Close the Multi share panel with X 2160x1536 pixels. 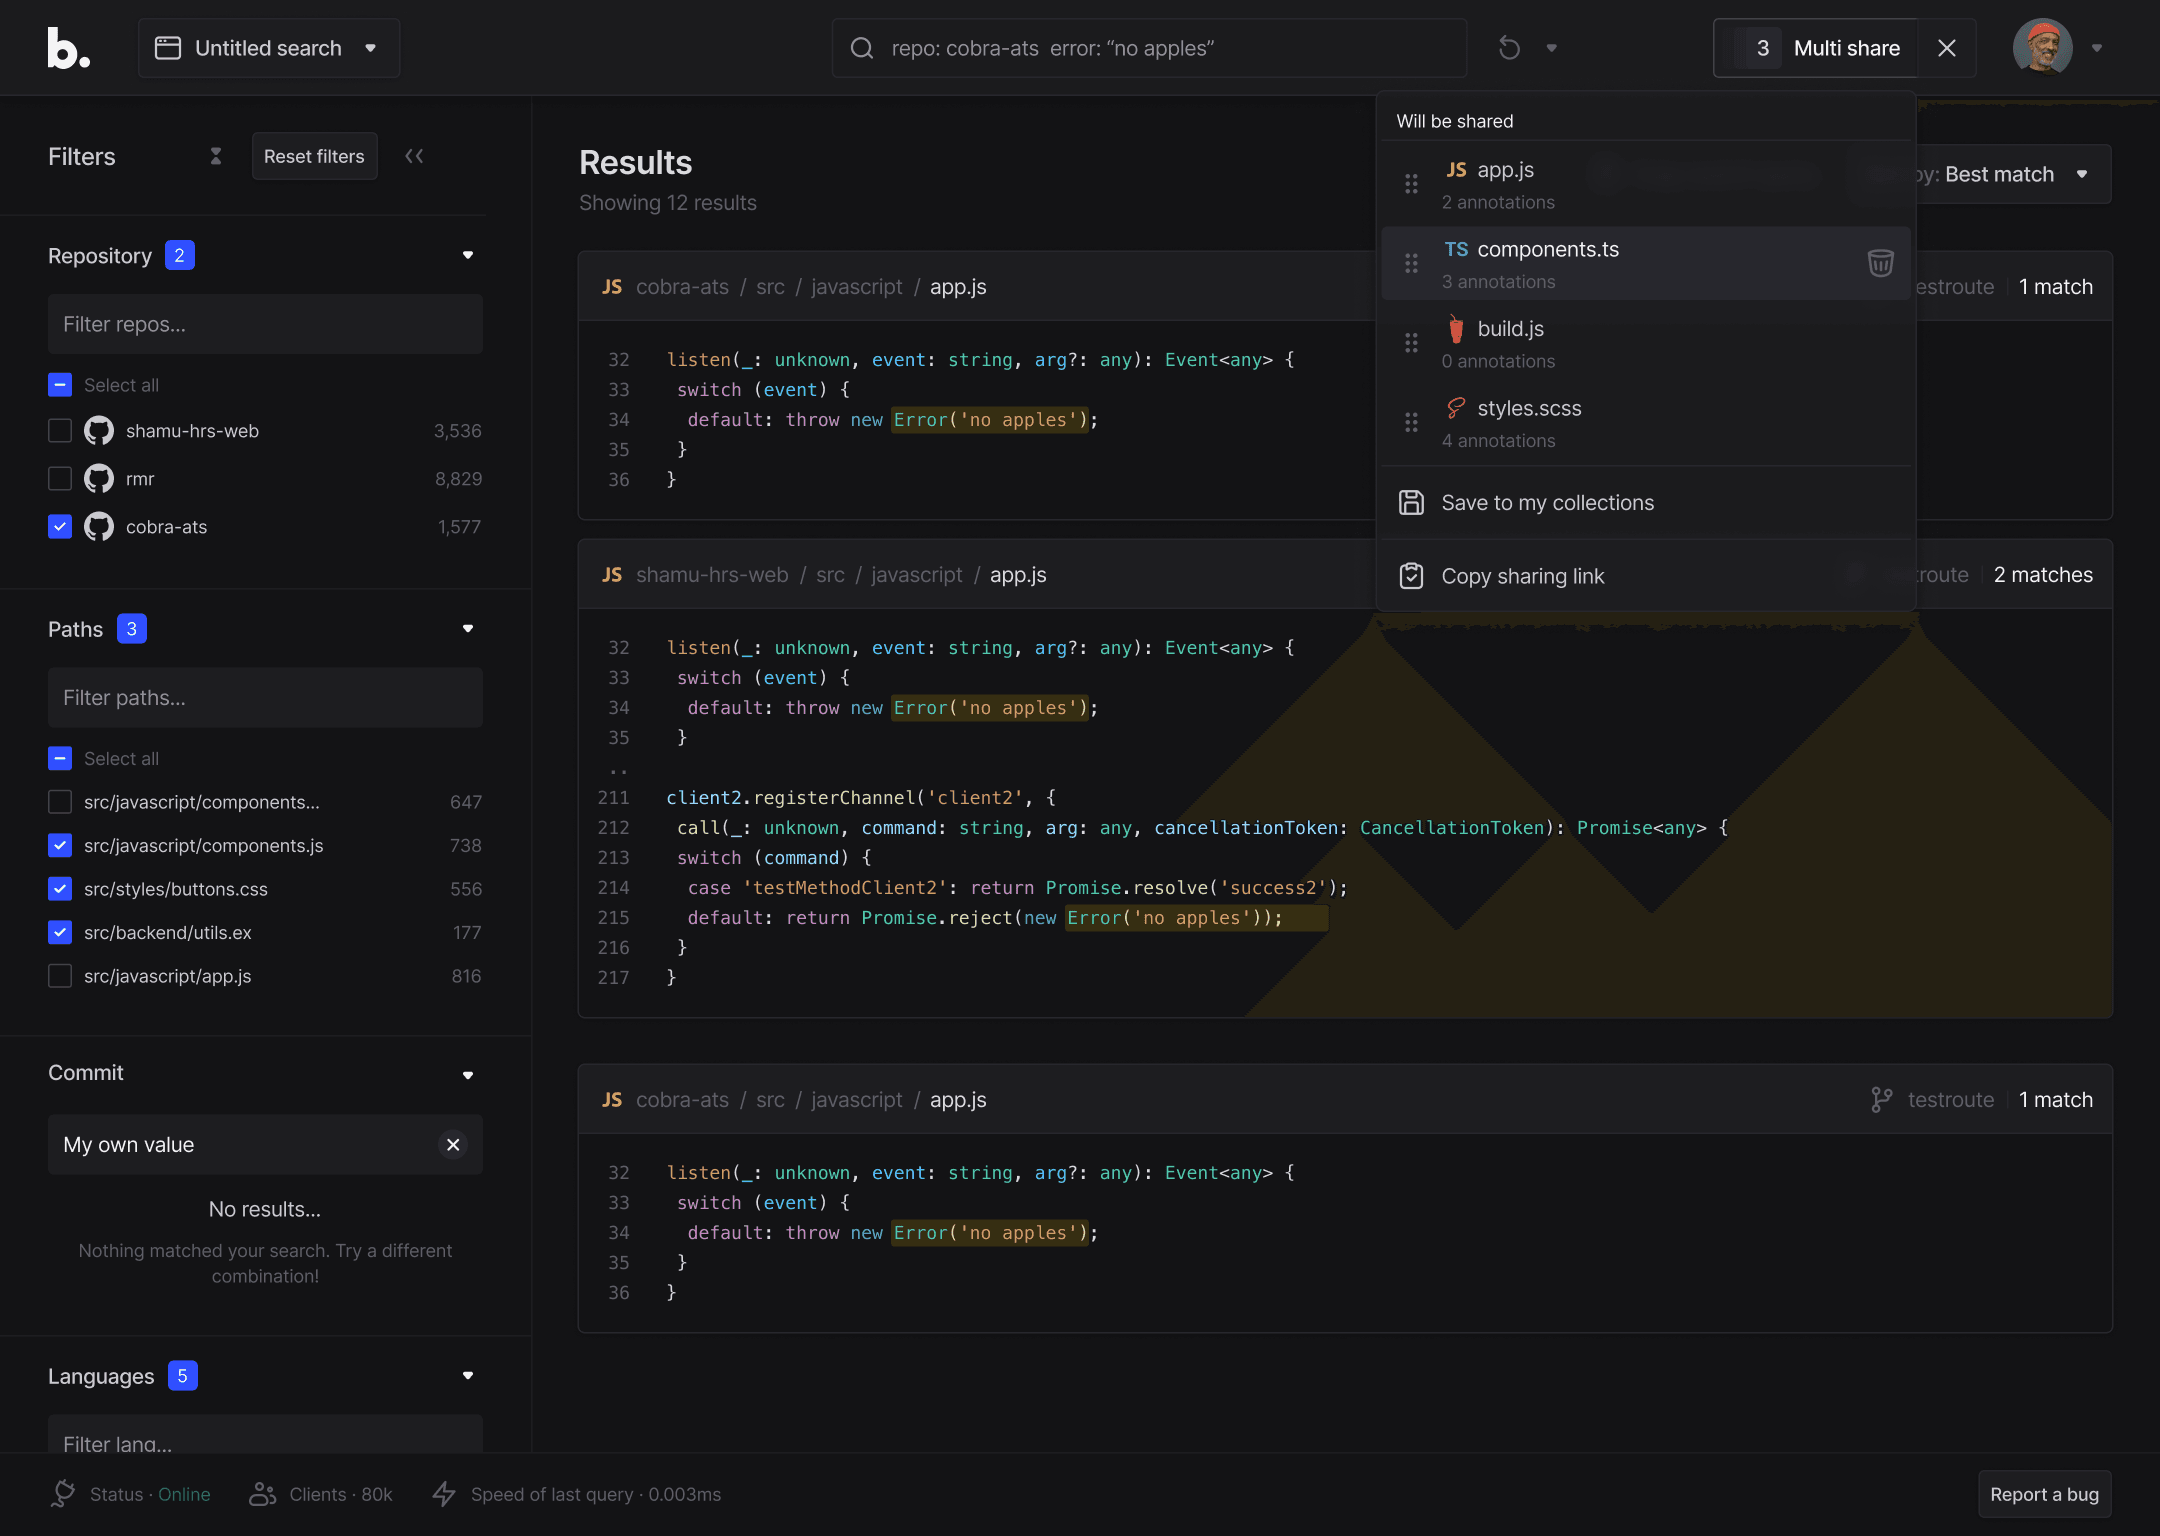point(1946,48)
